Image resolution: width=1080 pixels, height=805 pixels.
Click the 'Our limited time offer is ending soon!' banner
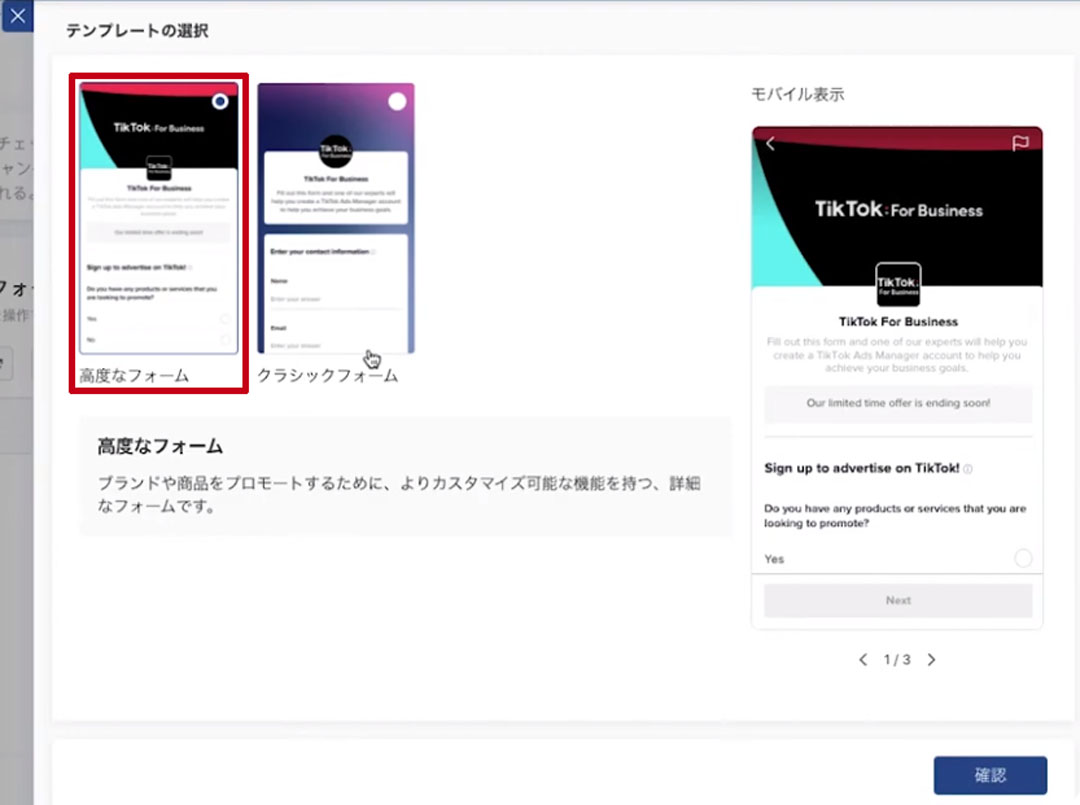897,403
